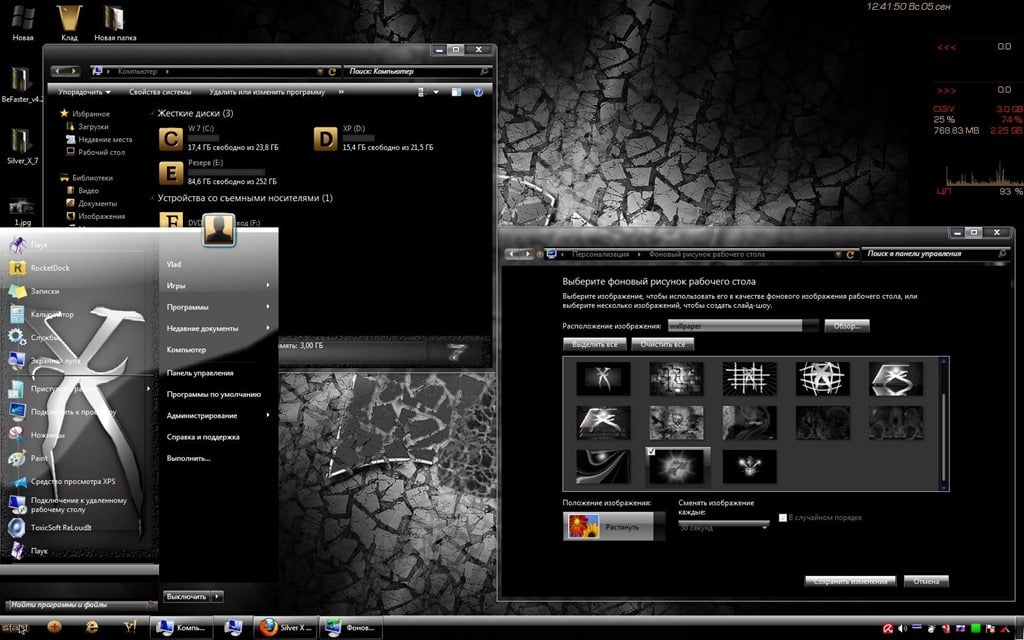1024x640 pixels.
Task: Select the Резерв (E:) drive icon
Action: coord(171,173)
